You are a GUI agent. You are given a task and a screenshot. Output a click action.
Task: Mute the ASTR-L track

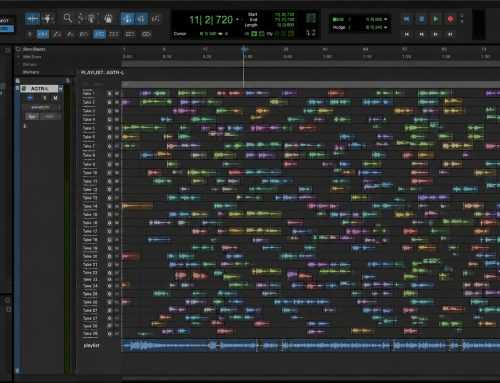coord(55,98)
